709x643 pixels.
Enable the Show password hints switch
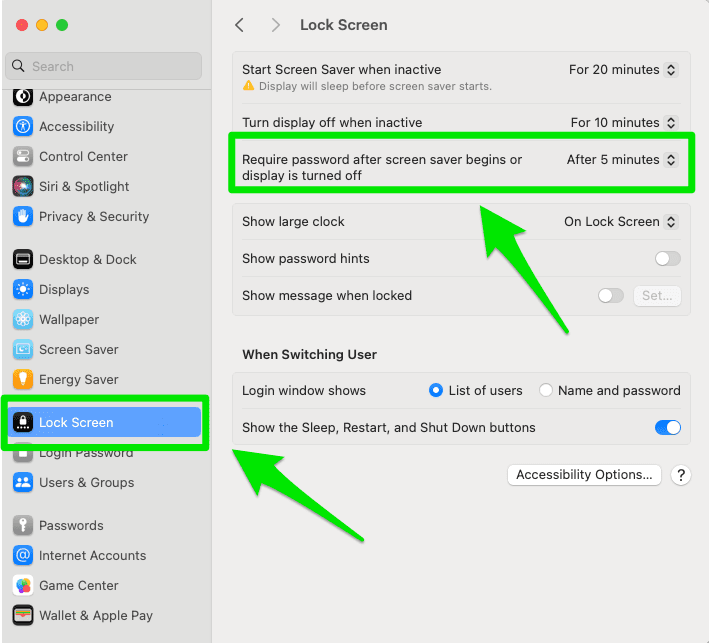click(667, 259)
